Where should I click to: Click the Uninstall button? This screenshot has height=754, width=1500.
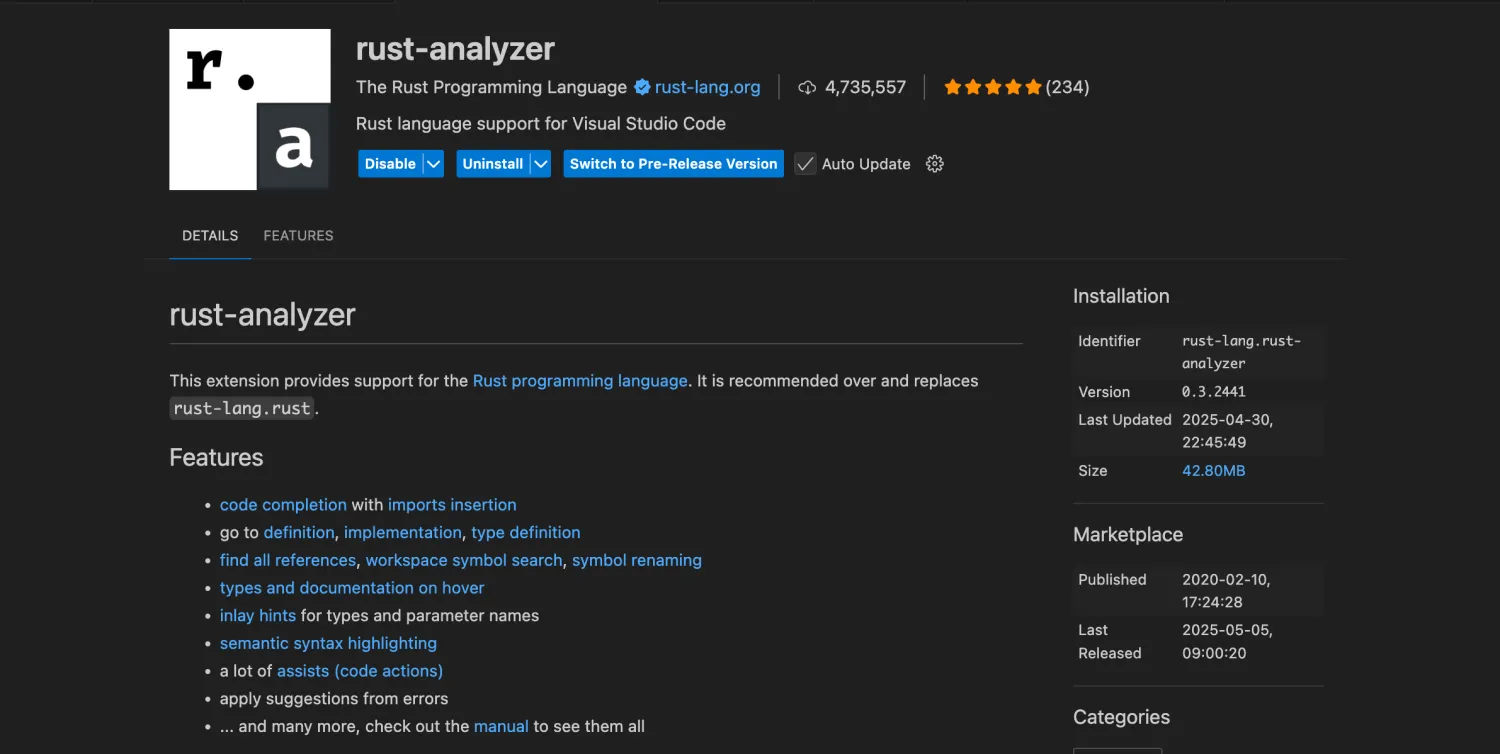coord(493,164)
